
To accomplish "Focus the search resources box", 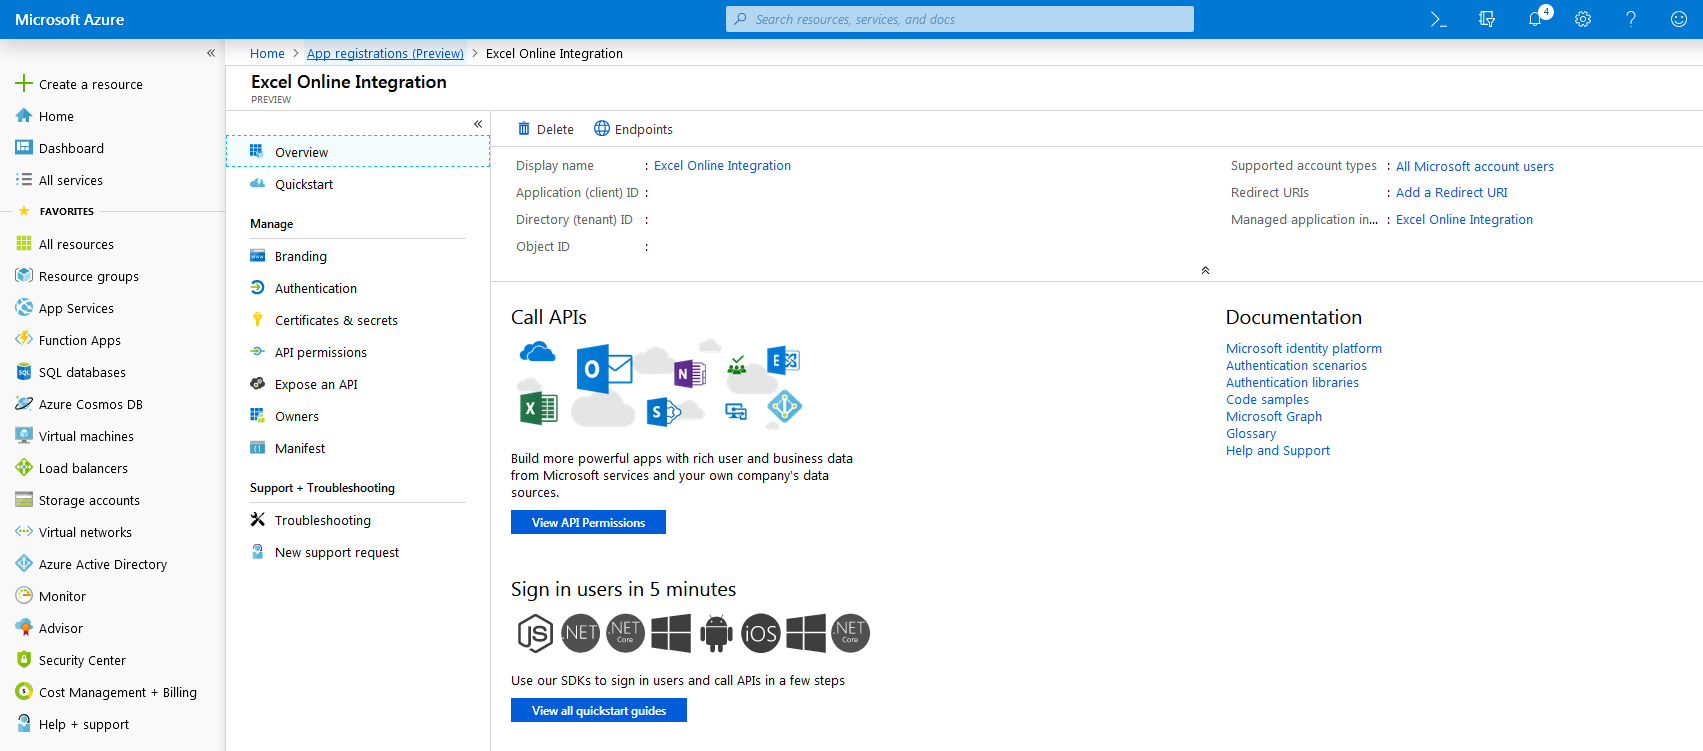I will click(x=960, y=19).
